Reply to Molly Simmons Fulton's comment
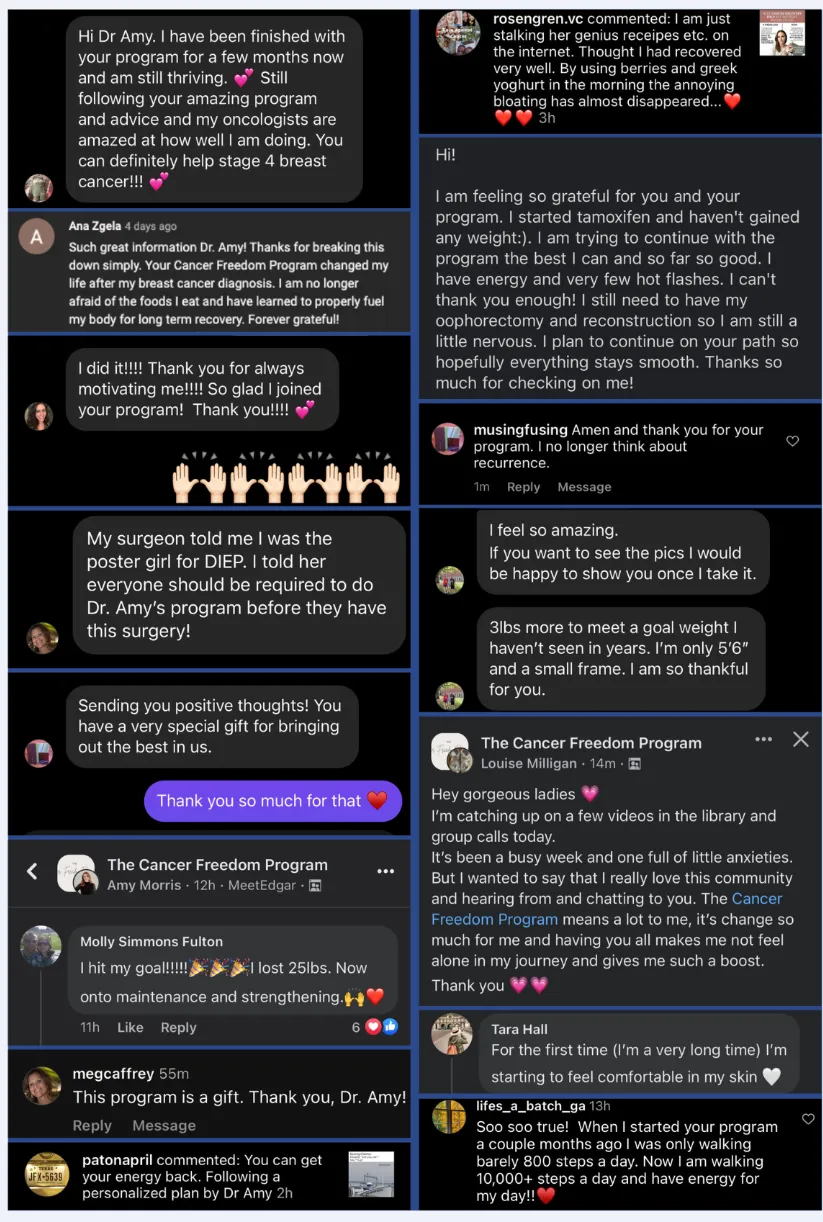This screenshot has height=1222, width=823. point(178,1027)
